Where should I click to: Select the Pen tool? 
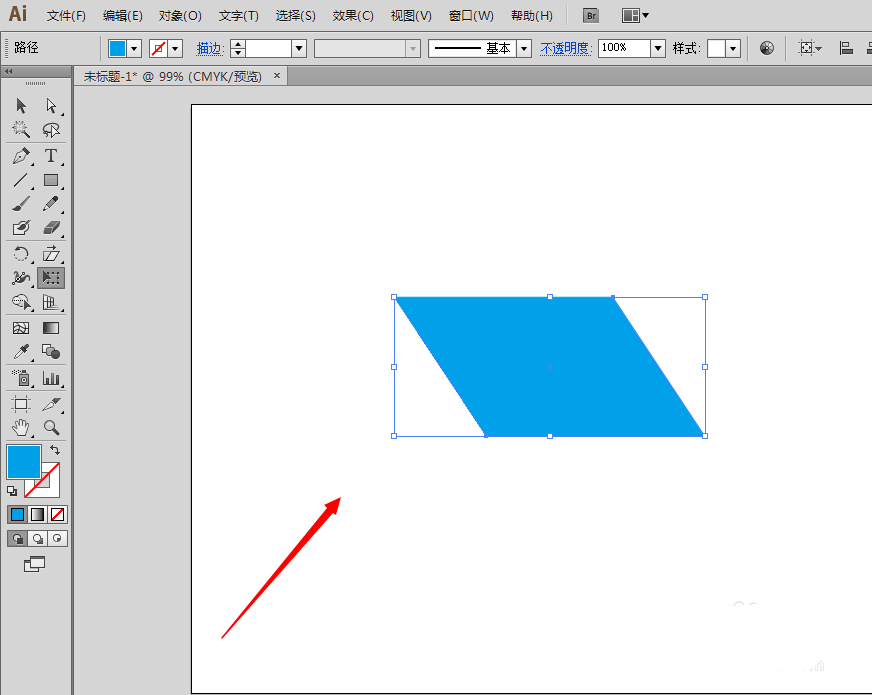coord(21,156)
